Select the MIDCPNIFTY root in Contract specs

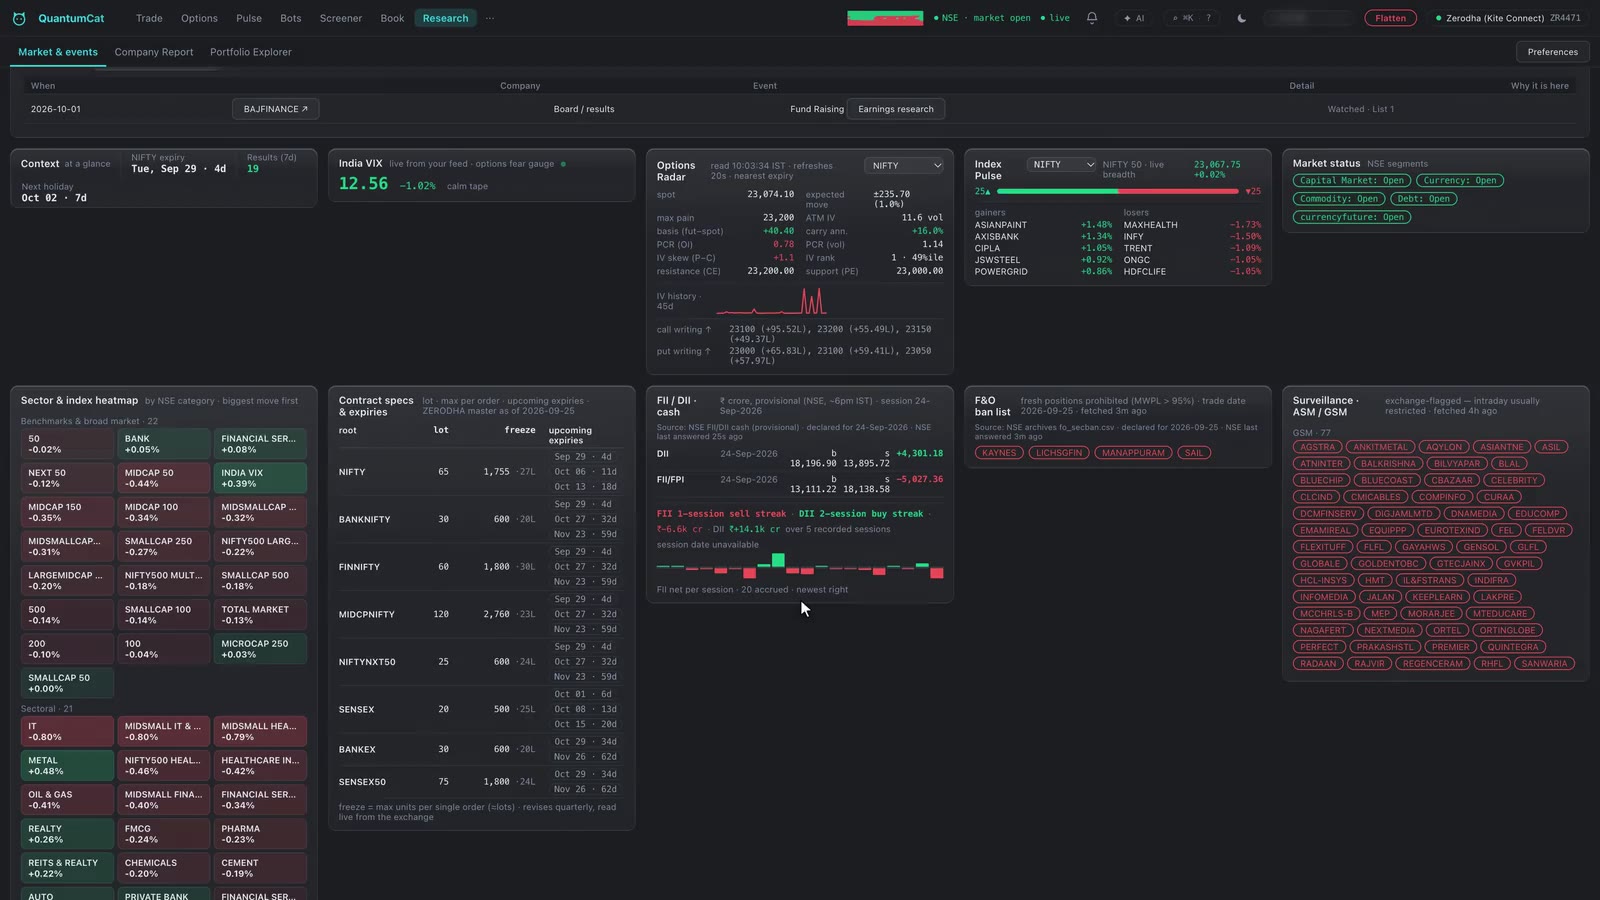click(367, 615)
